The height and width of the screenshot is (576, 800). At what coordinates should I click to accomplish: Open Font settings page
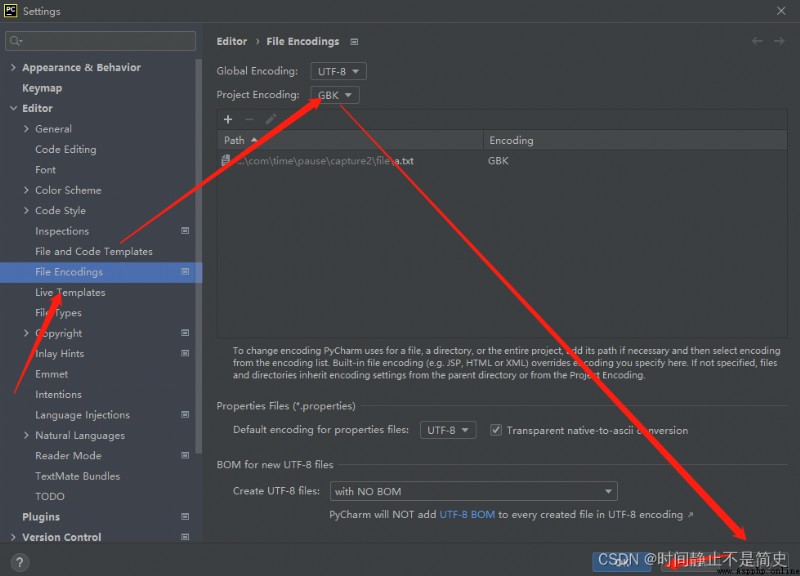point(45,169)
